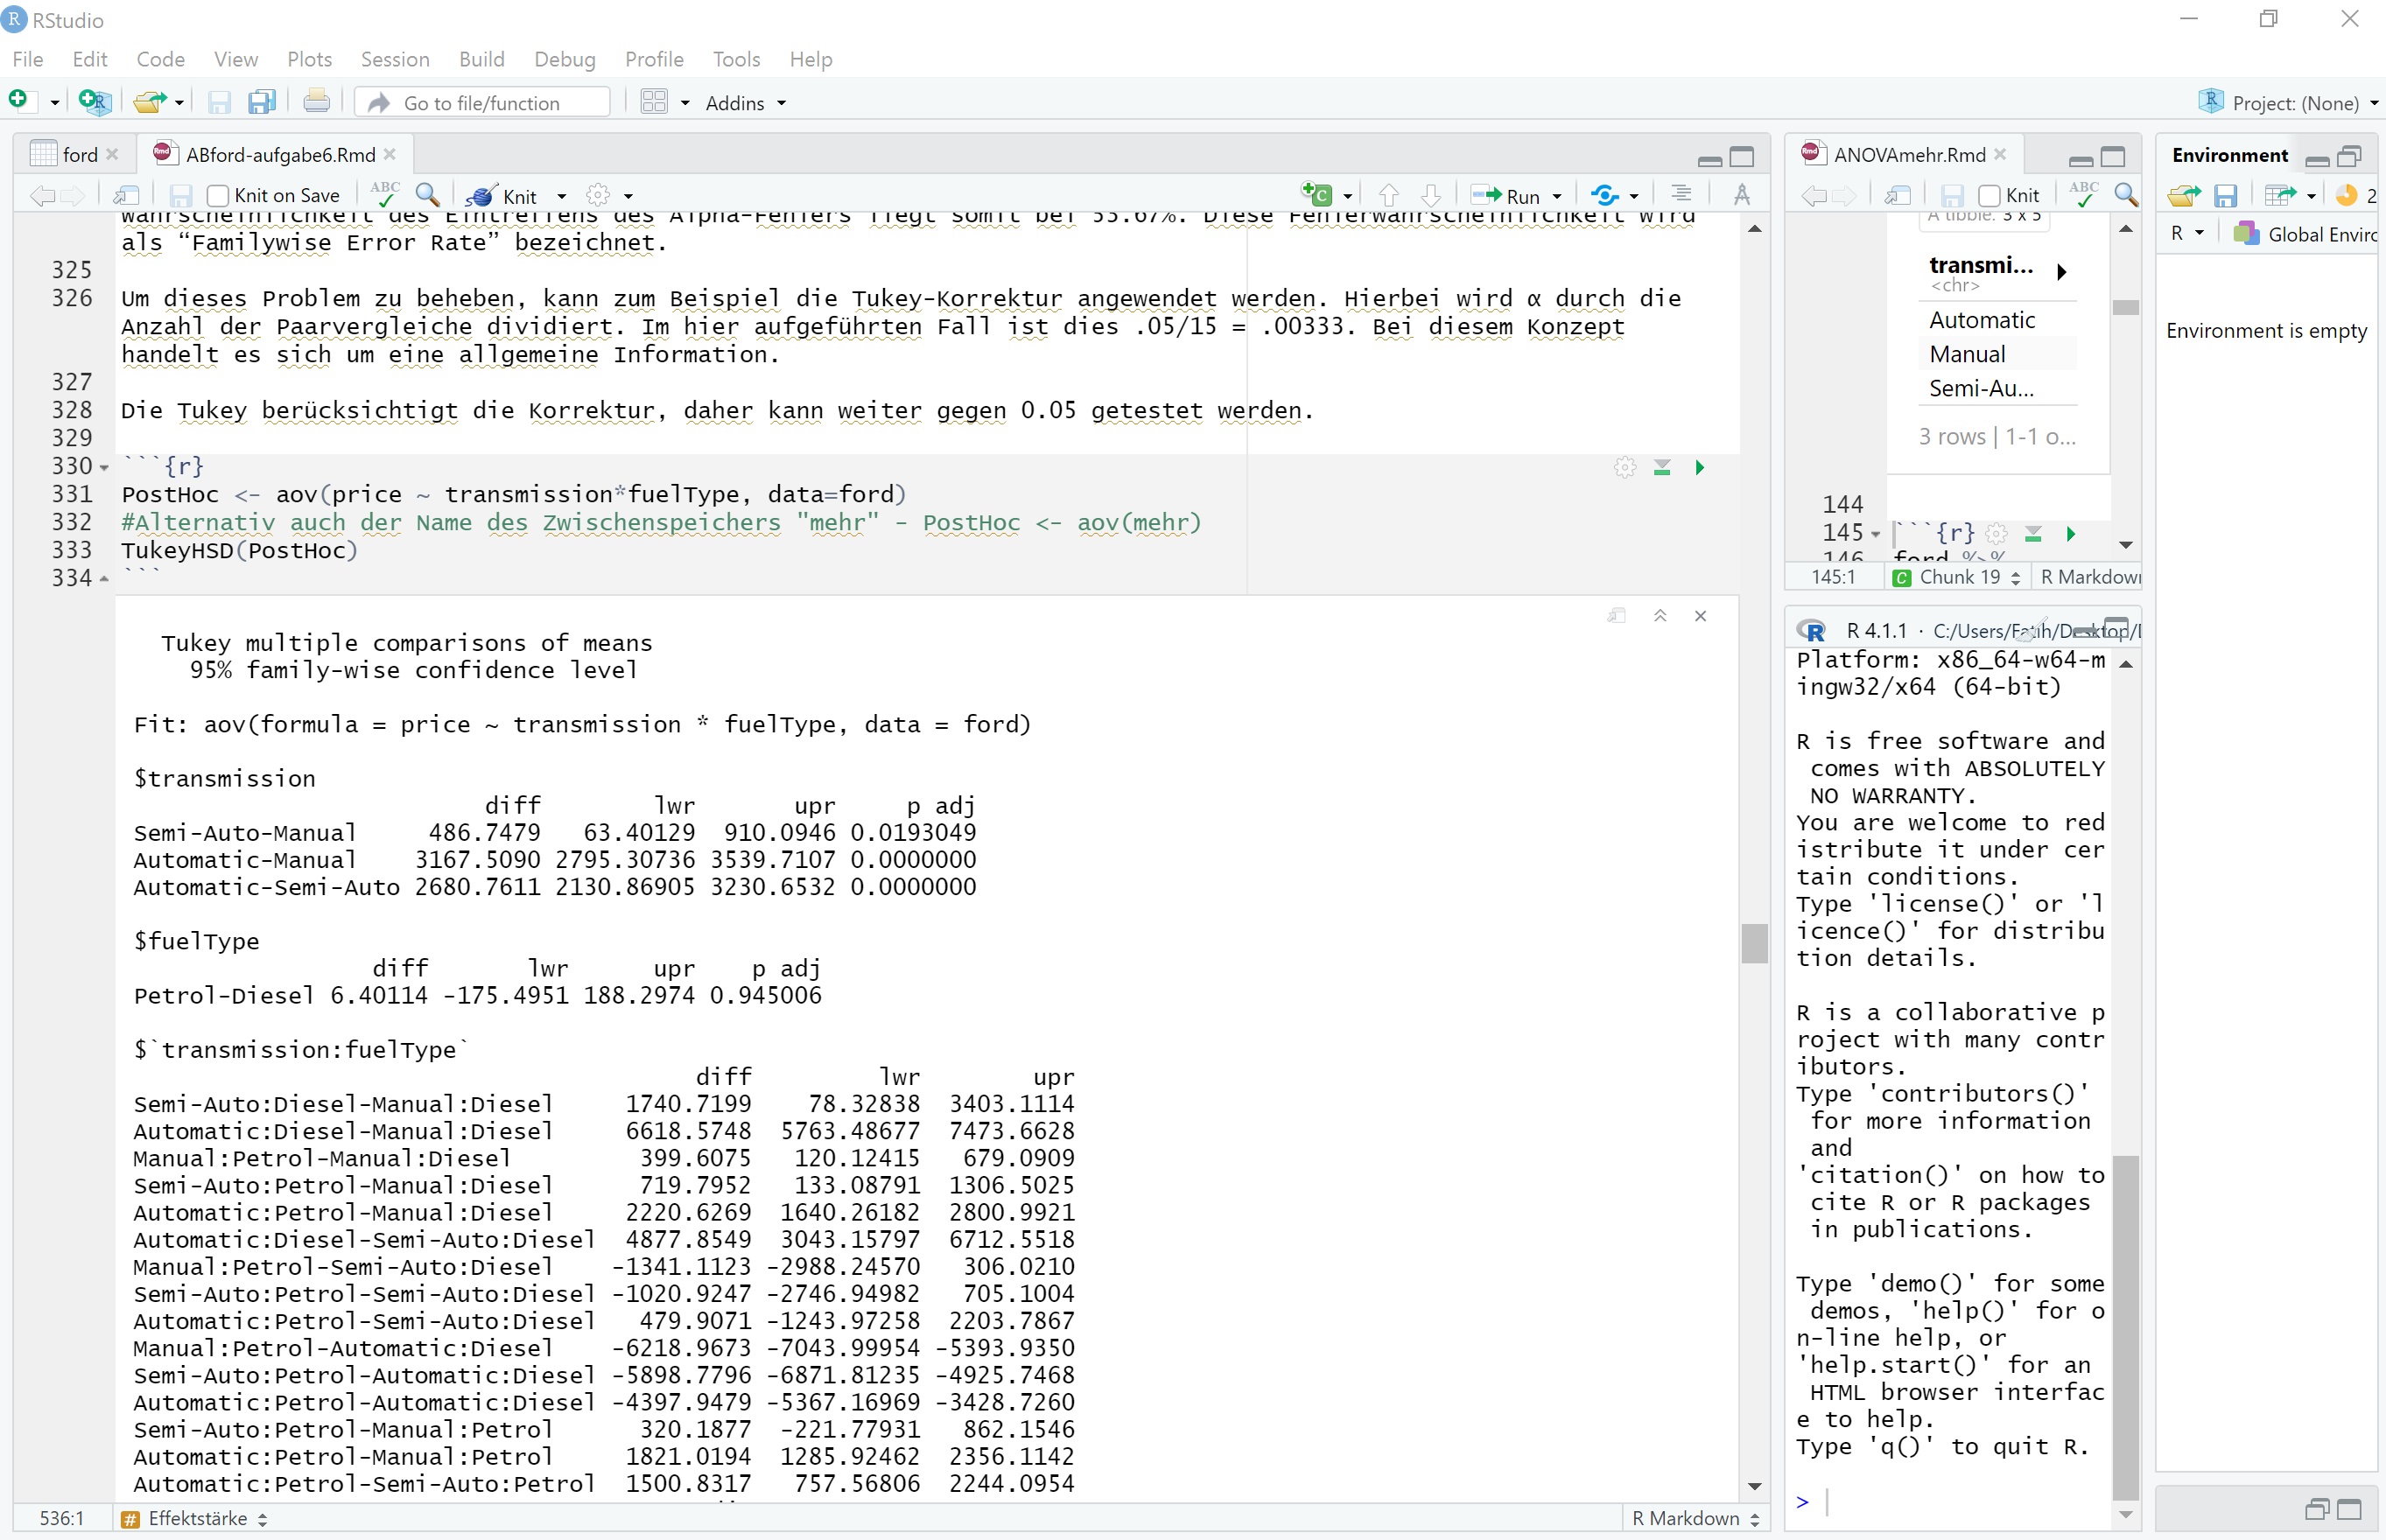Open the Code menu
The width and height of the screenshot is (2386, 1540).
click(x=160, y=59)
